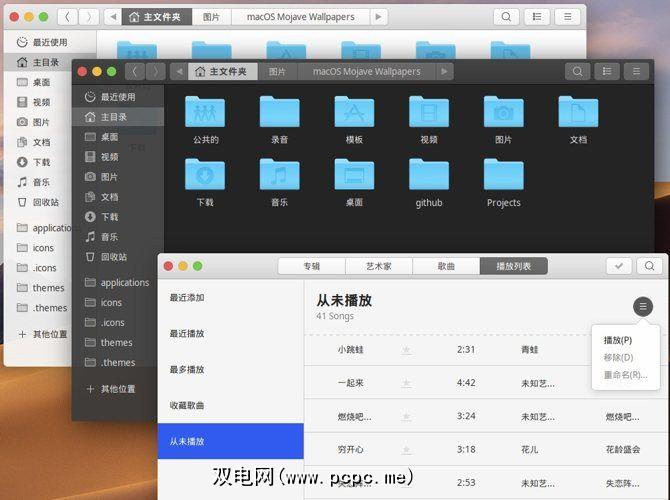Click checkmark select button in music player
670x500 pixels.
pos(619,266)
